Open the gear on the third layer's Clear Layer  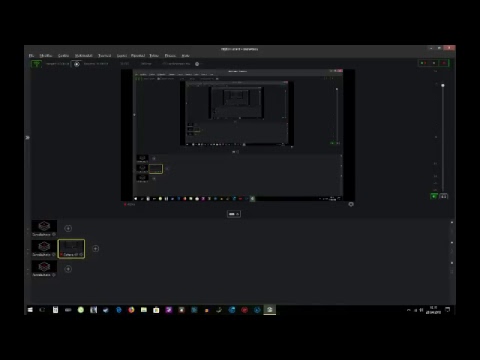tap(54, 275)
